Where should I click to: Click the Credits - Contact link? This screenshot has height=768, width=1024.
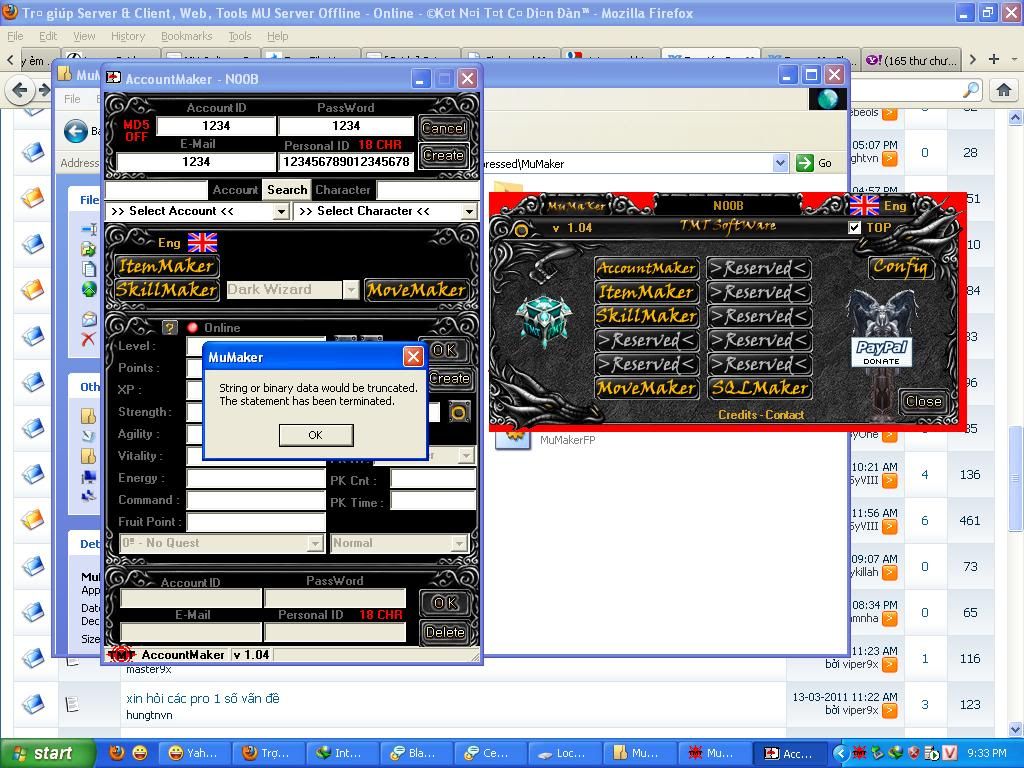[x=761, y=415]
